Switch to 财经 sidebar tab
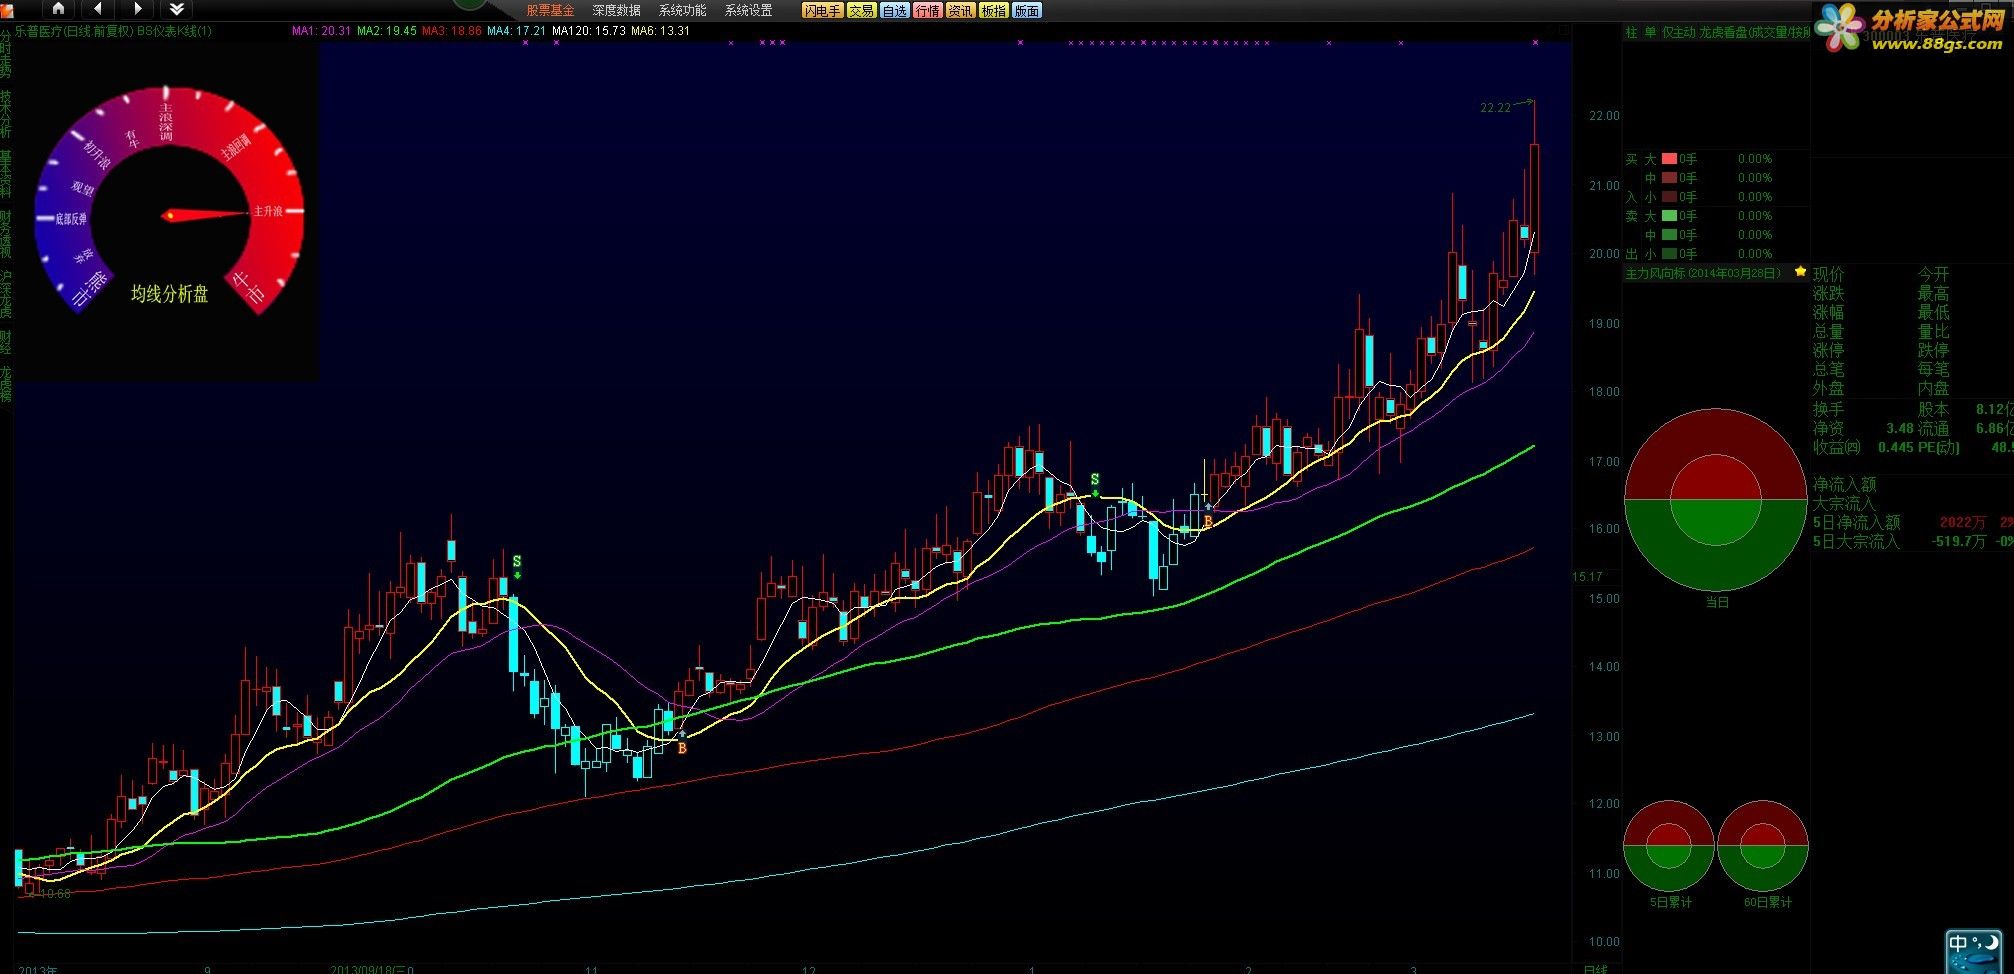2014x974 pixels. pyautogui.click(x=6, y=341)
